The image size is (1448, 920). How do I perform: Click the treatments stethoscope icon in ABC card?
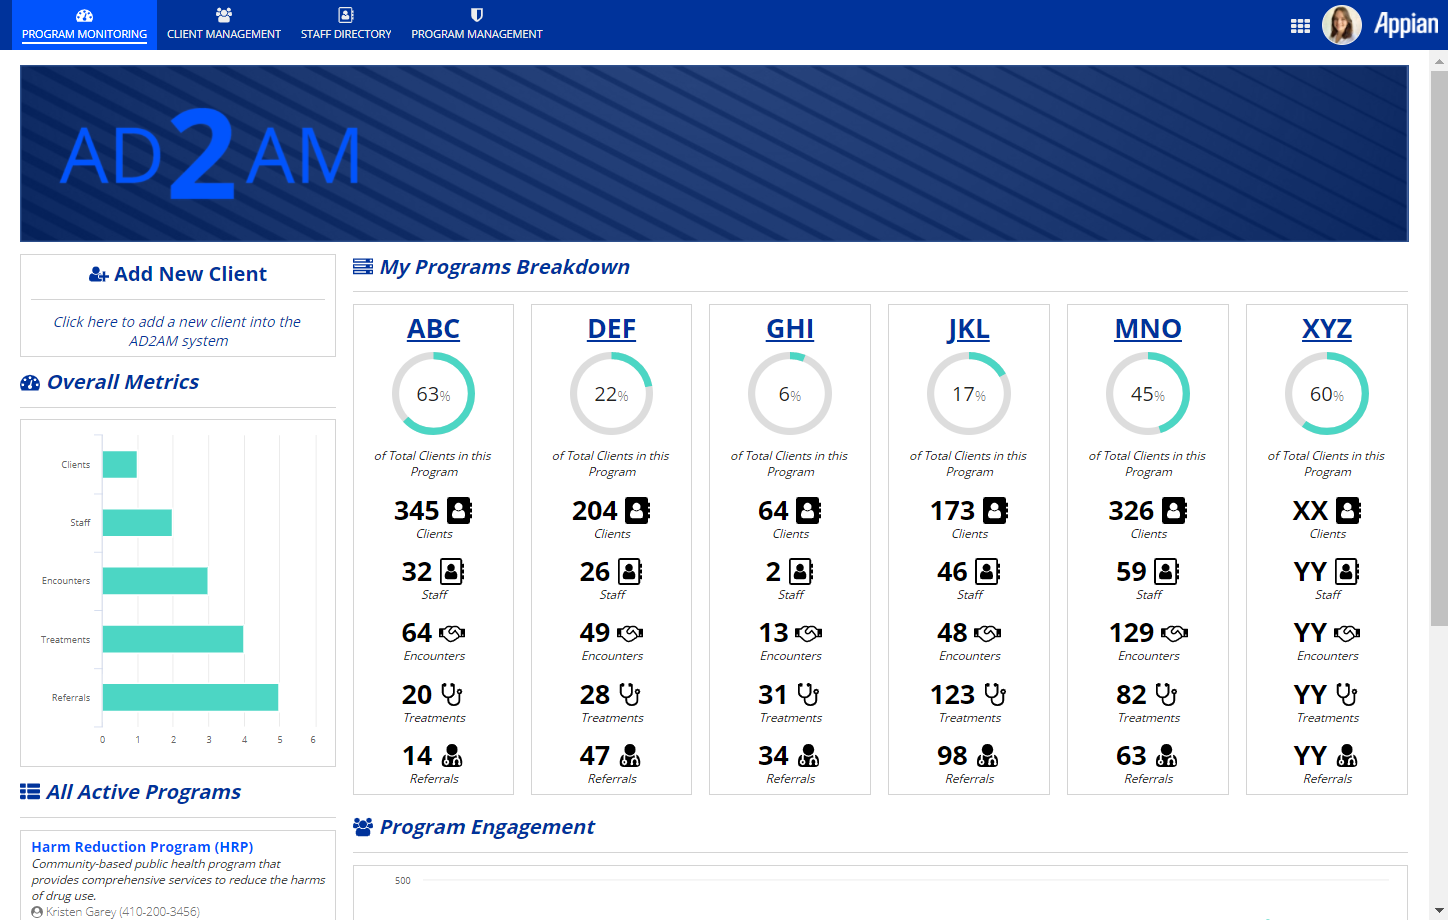click(x=452, y=694)
